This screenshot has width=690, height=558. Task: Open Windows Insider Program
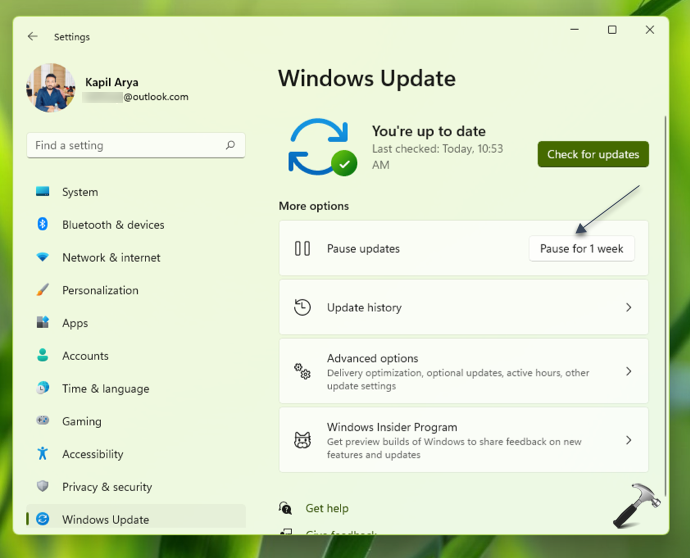pyautogui.click(x=463, y=440)
